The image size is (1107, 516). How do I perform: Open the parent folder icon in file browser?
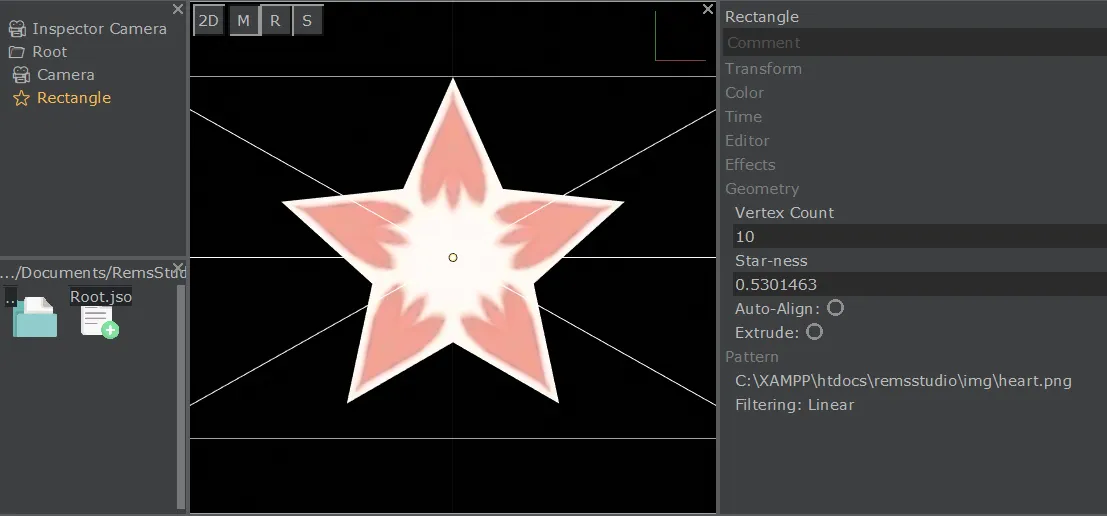pyautogui.click(x=35, y=316)
